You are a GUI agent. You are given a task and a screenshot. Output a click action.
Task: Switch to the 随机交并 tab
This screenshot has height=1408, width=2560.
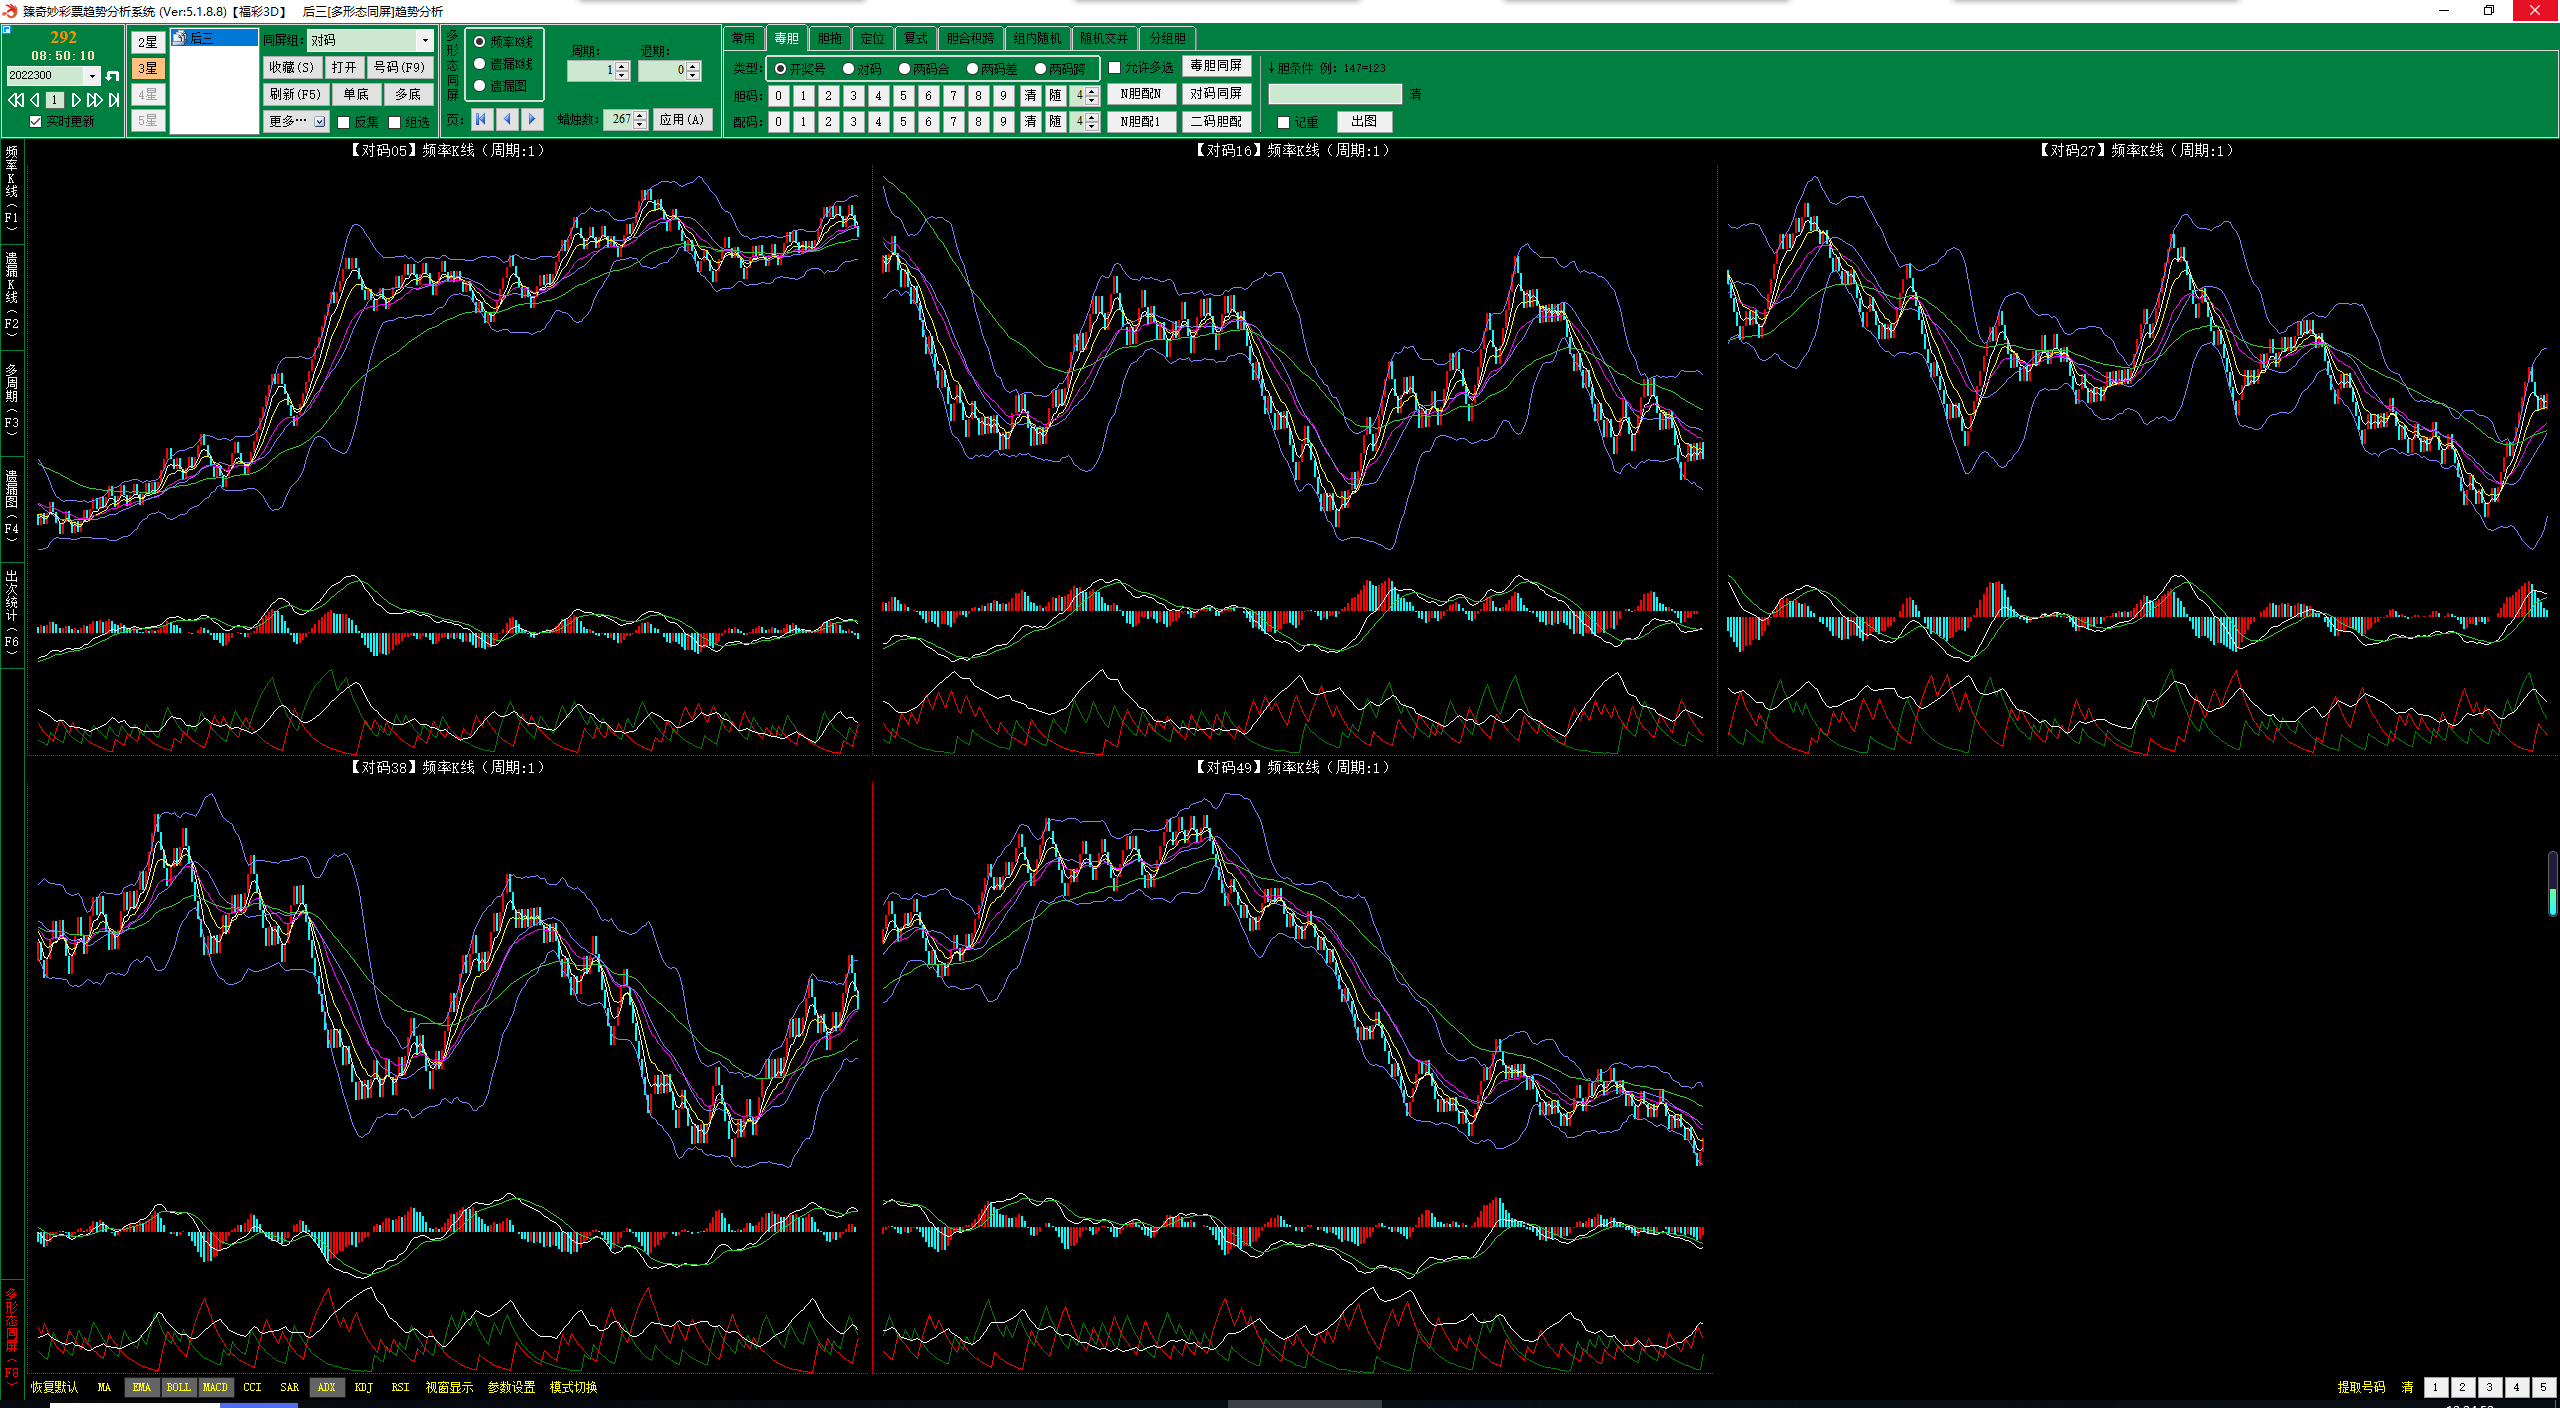(1104, 39)
